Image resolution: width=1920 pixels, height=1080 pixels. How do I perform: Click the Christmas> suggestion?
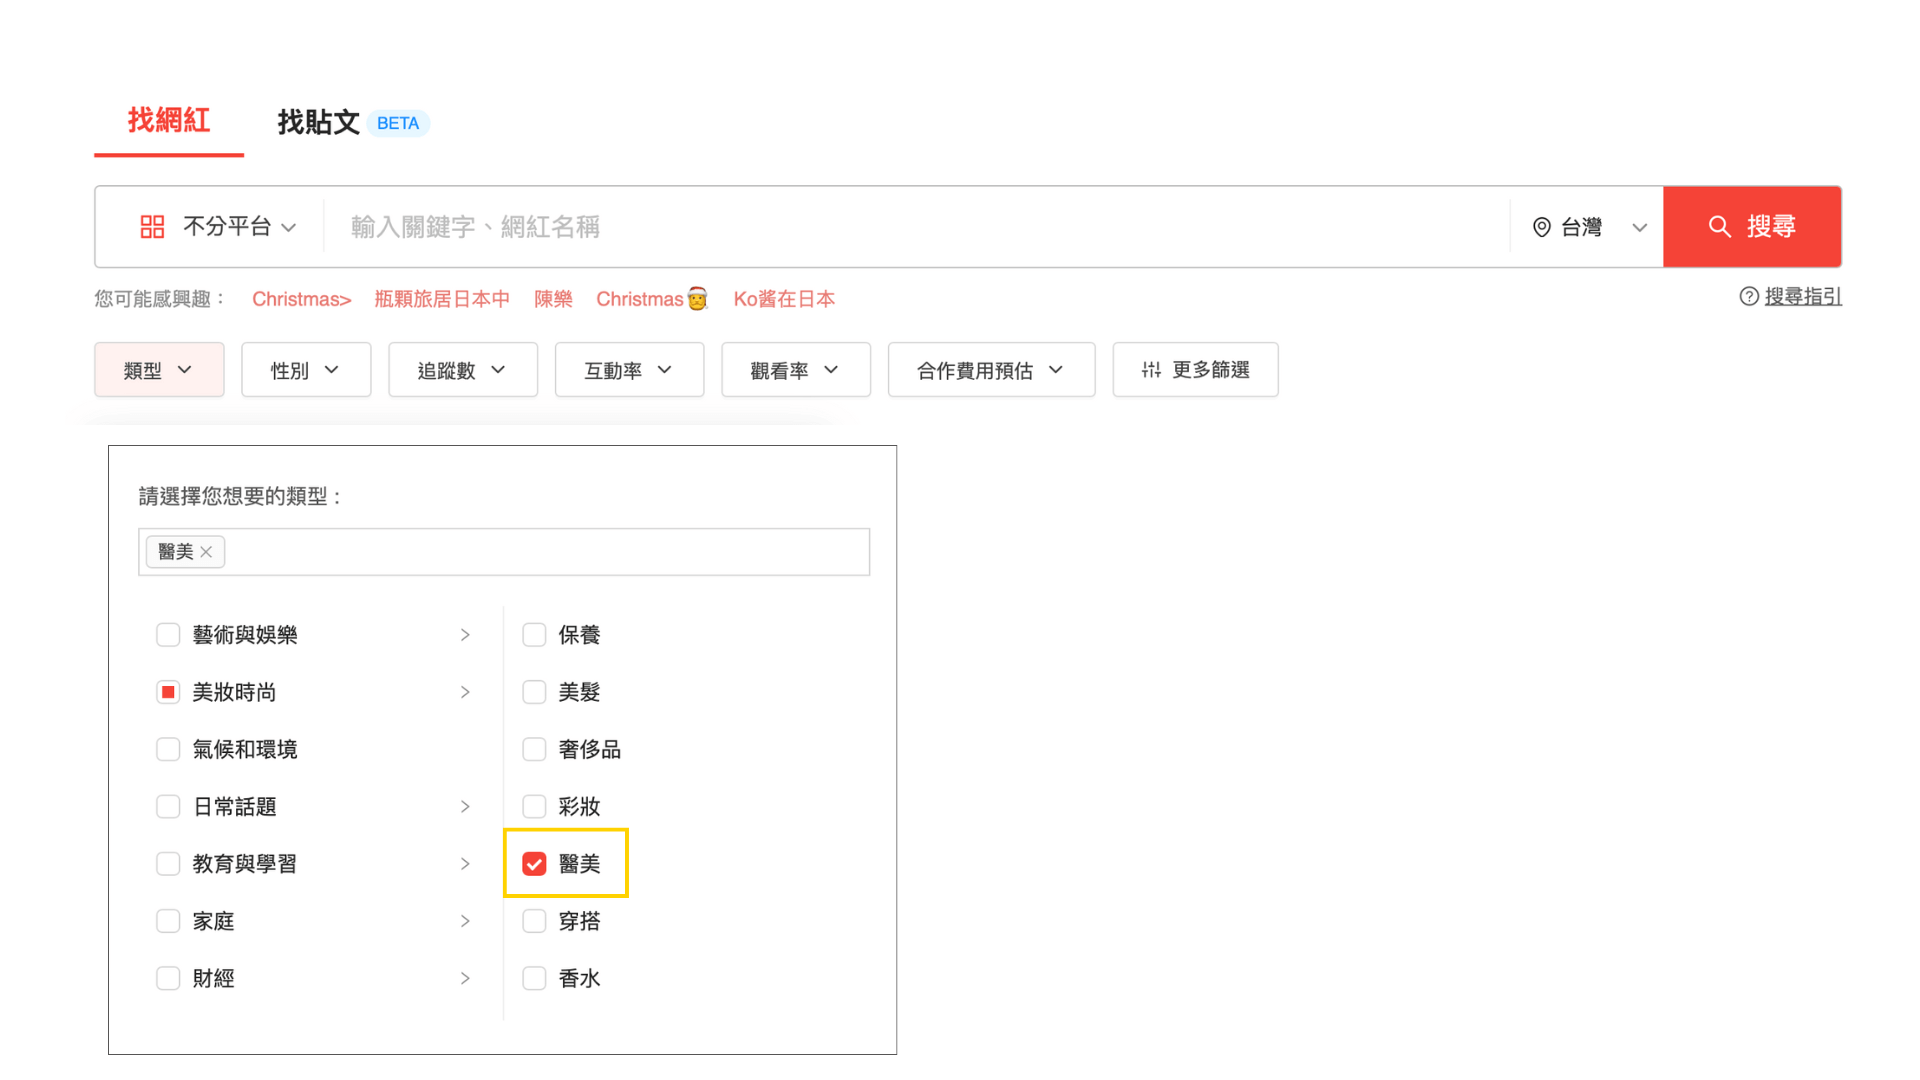[301, 299]
